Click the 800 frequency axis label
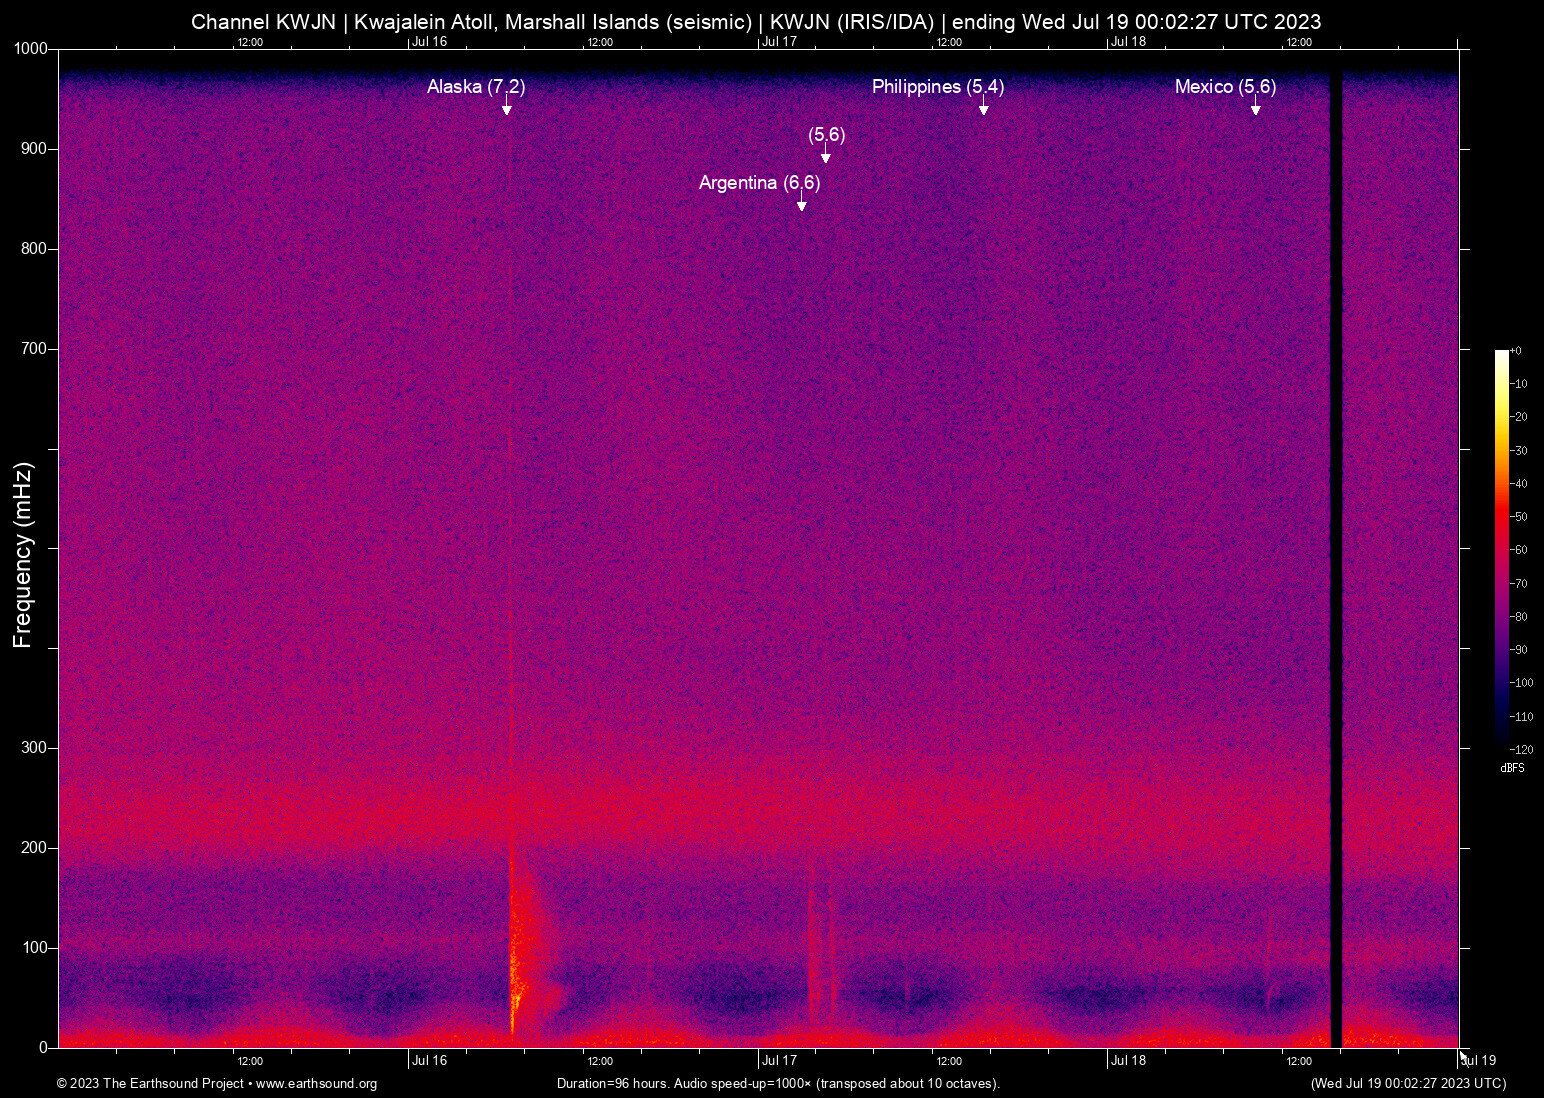Viewport: 1544px width, 1098px height. point(35,249)
